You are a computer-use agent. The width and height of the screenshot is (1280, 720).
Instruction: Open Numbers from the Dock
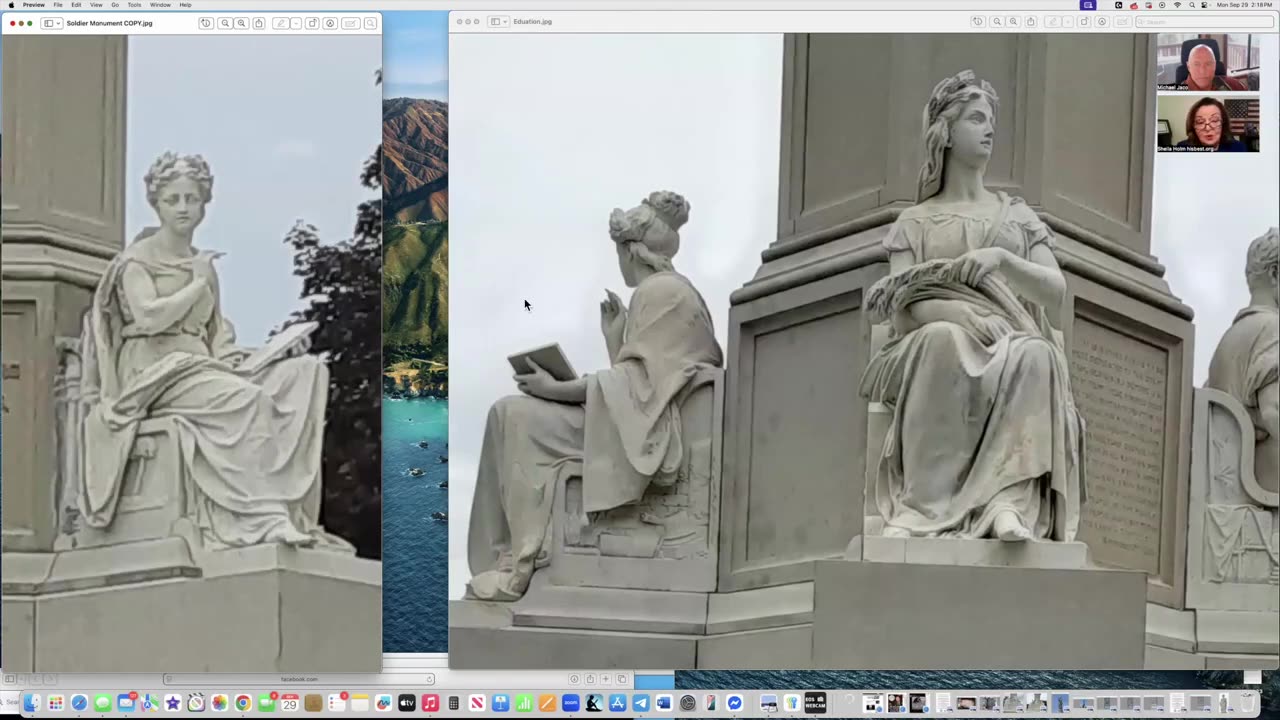(524, 704)
